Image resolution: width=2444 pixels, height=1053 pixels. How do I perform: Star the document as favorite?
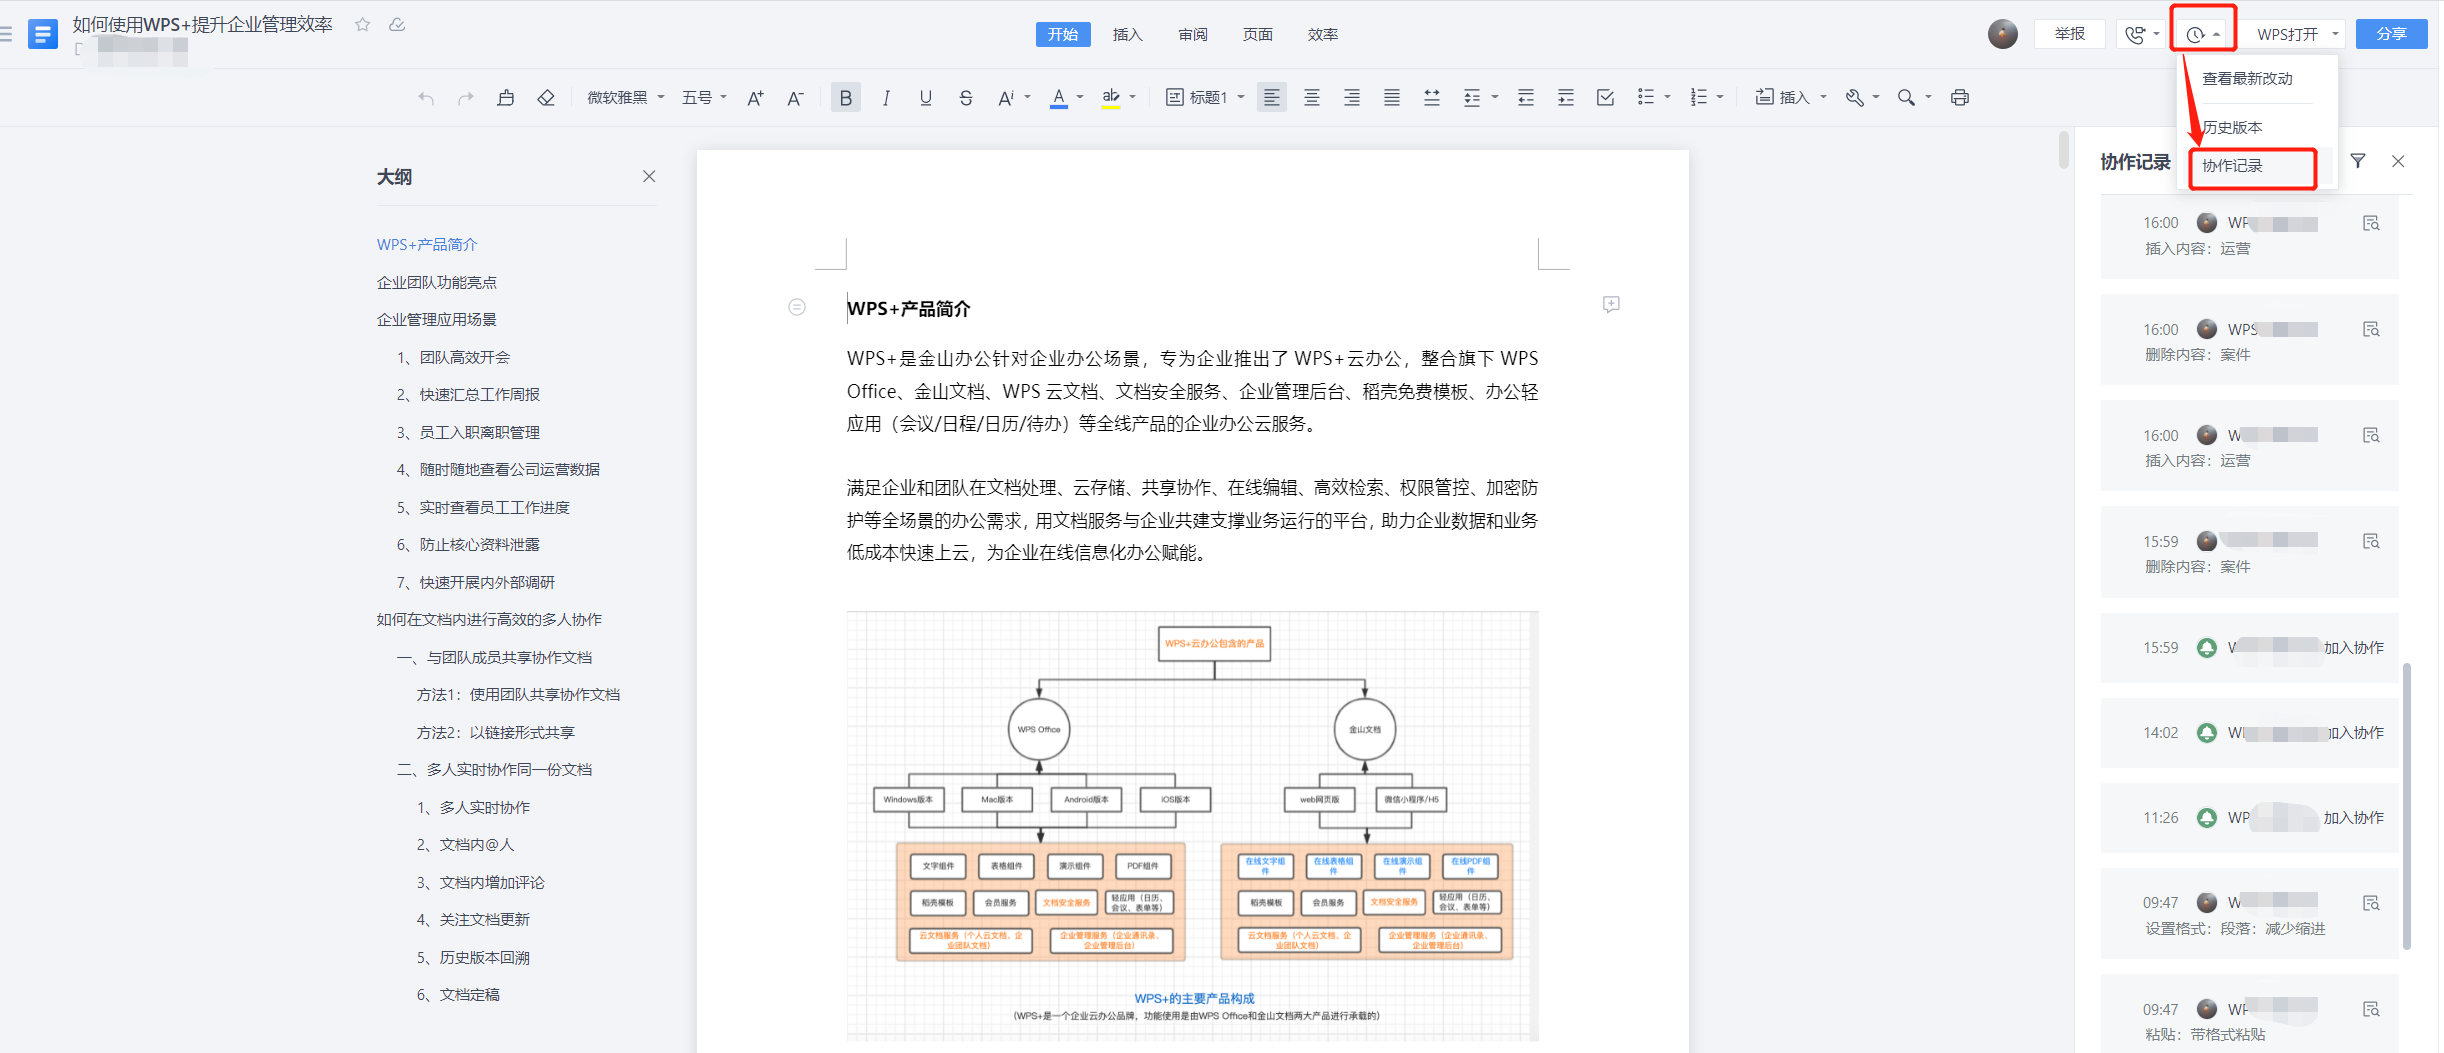(x=363, y=24)
